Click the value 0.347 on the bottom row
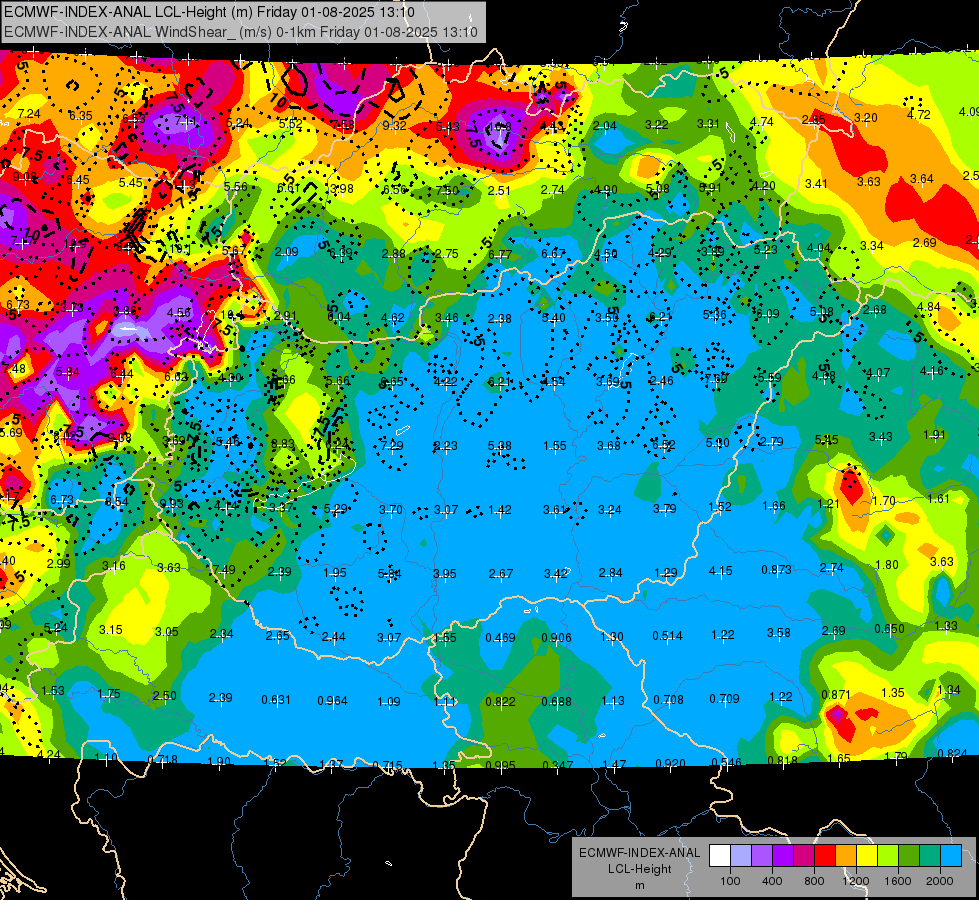Image resolution: width=979 pixels, height=900 pixels. click(x=557, y=766)
